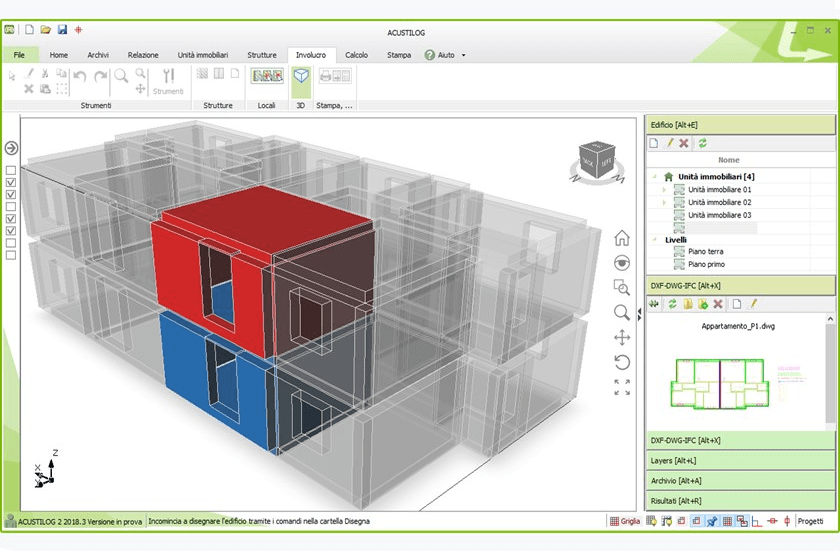Click the eye view icon beside viewport
The width and height of the screenshot is (840, 551).
tap(622, 263)
